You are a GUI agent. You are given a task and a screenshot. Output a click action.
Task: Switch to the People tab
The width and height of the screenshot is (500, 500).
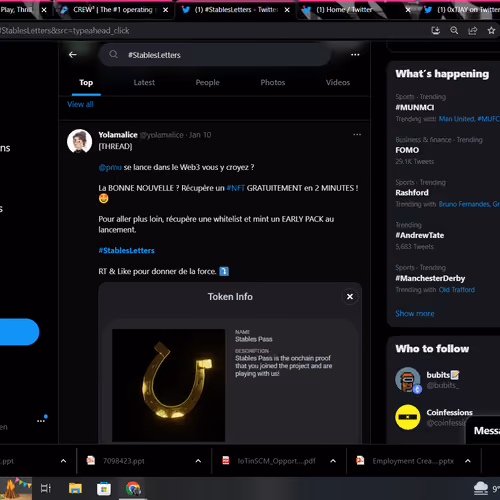[207, 83]
